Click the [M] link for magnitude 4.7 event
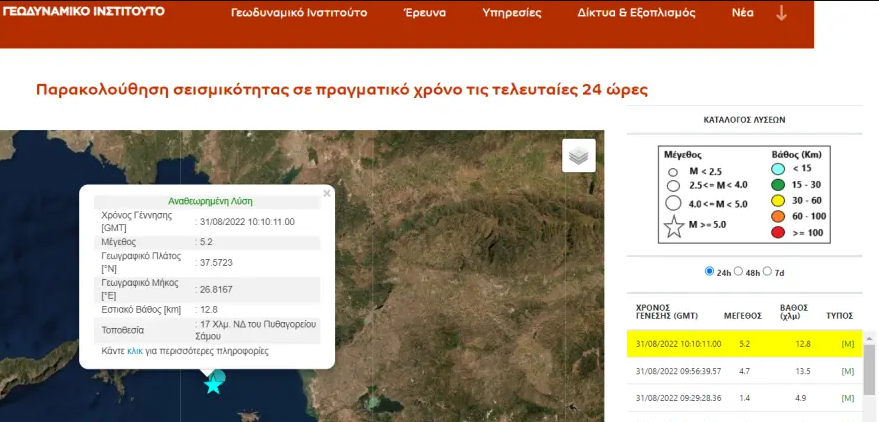This screenshot has width=879, height=422. (848, 371)
